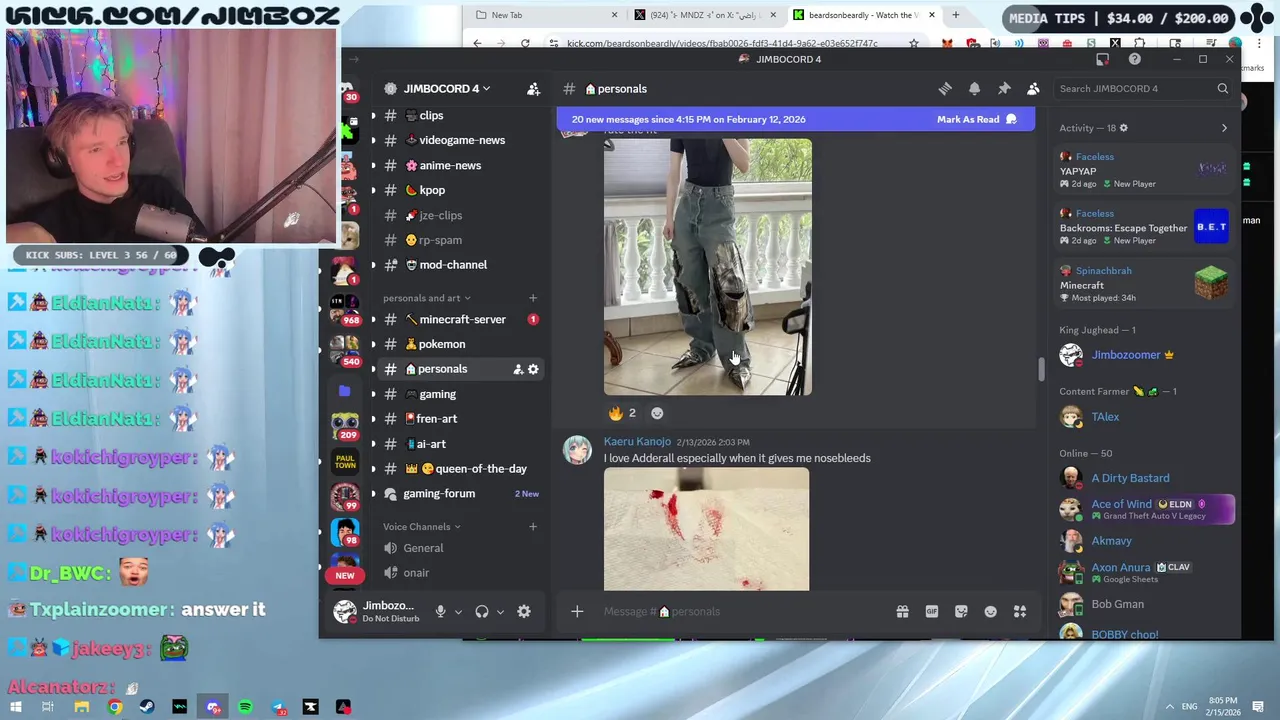The image size is (1280, 720).
Task: Open invite members icon beside JIMBOCORD 4
Action: point(533,89)
